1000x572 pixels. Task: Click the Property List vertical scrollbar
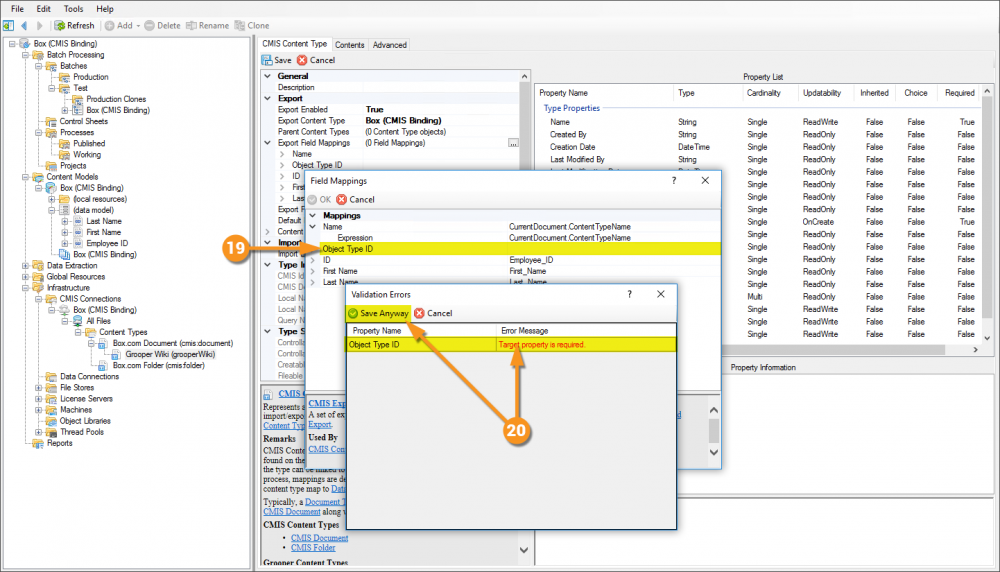[987, 214]
